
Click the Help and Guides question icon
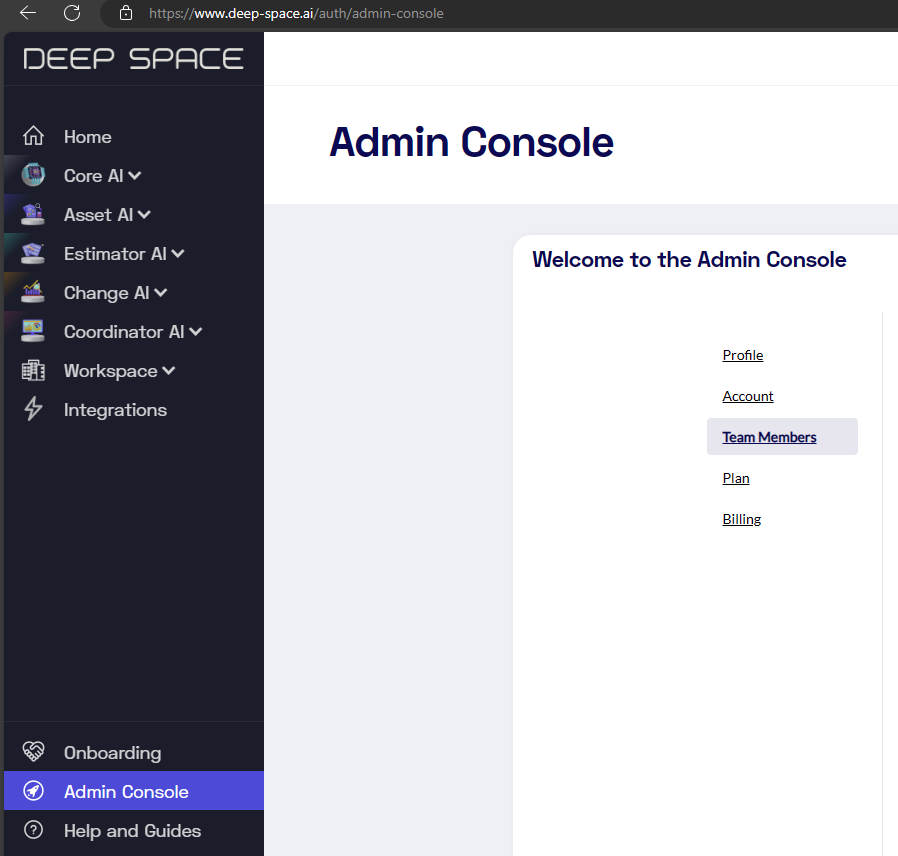coord(33,830)
